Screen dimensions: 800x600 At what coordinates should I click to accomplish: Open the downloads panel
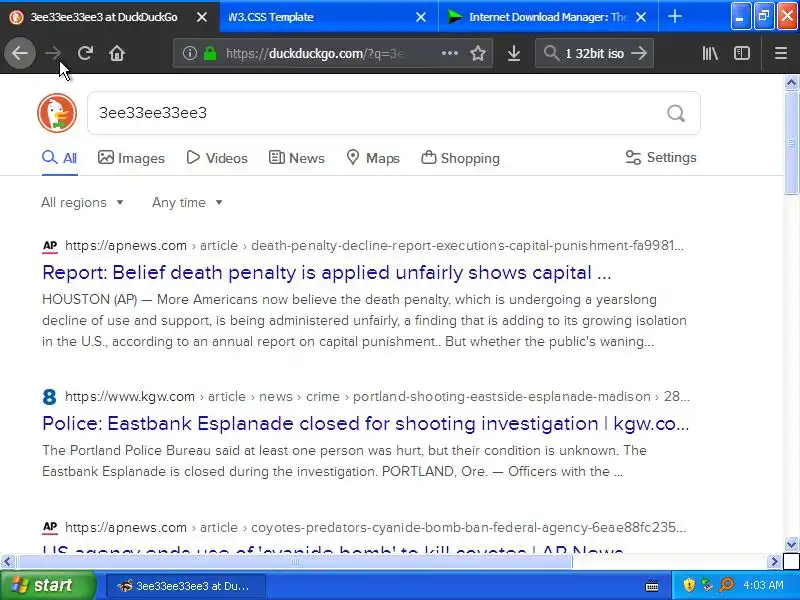click(514, 53)
